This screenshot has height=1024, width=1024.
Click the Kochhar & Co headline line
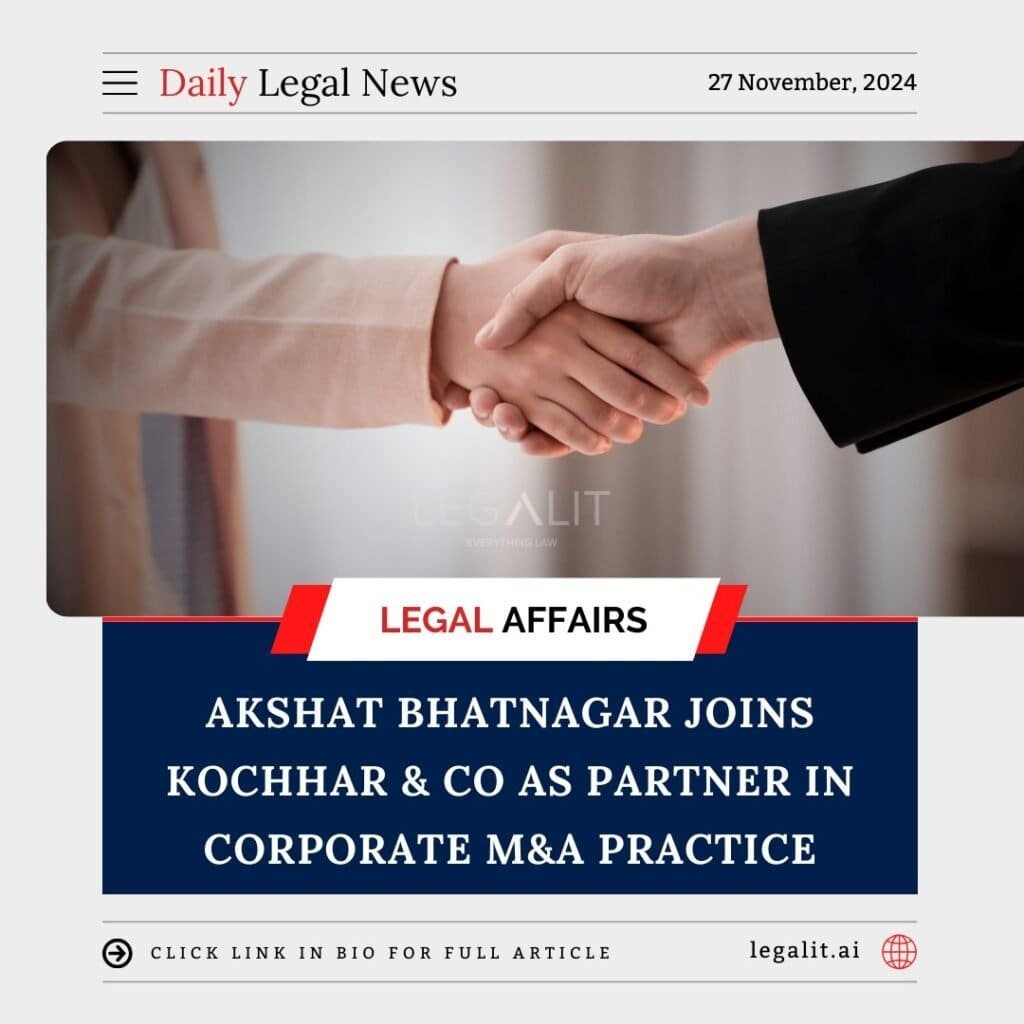tap(510, 781)
